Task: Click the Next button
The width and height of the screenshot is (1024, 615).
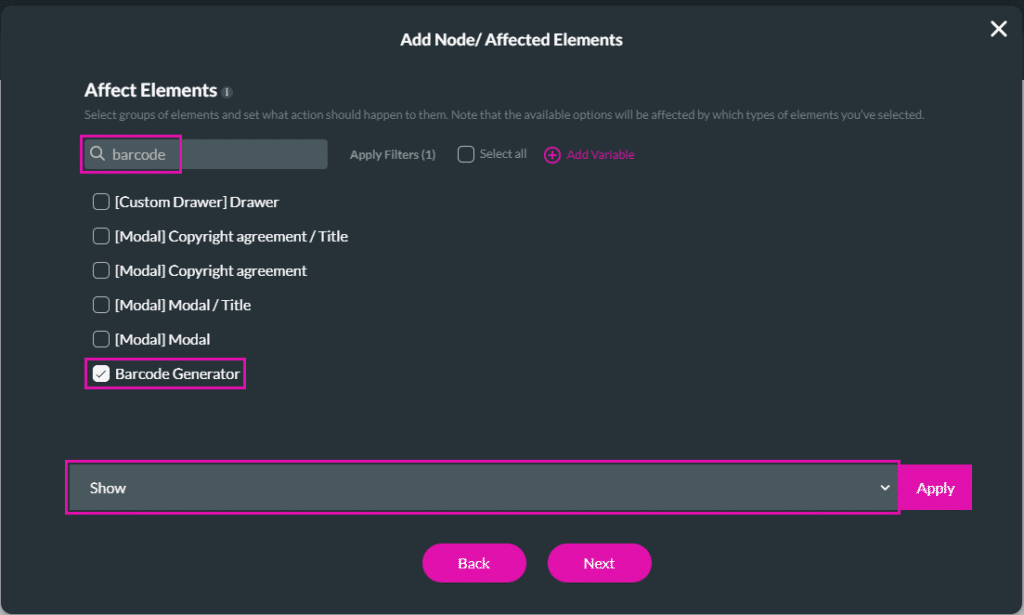Action: pos(599,563)
